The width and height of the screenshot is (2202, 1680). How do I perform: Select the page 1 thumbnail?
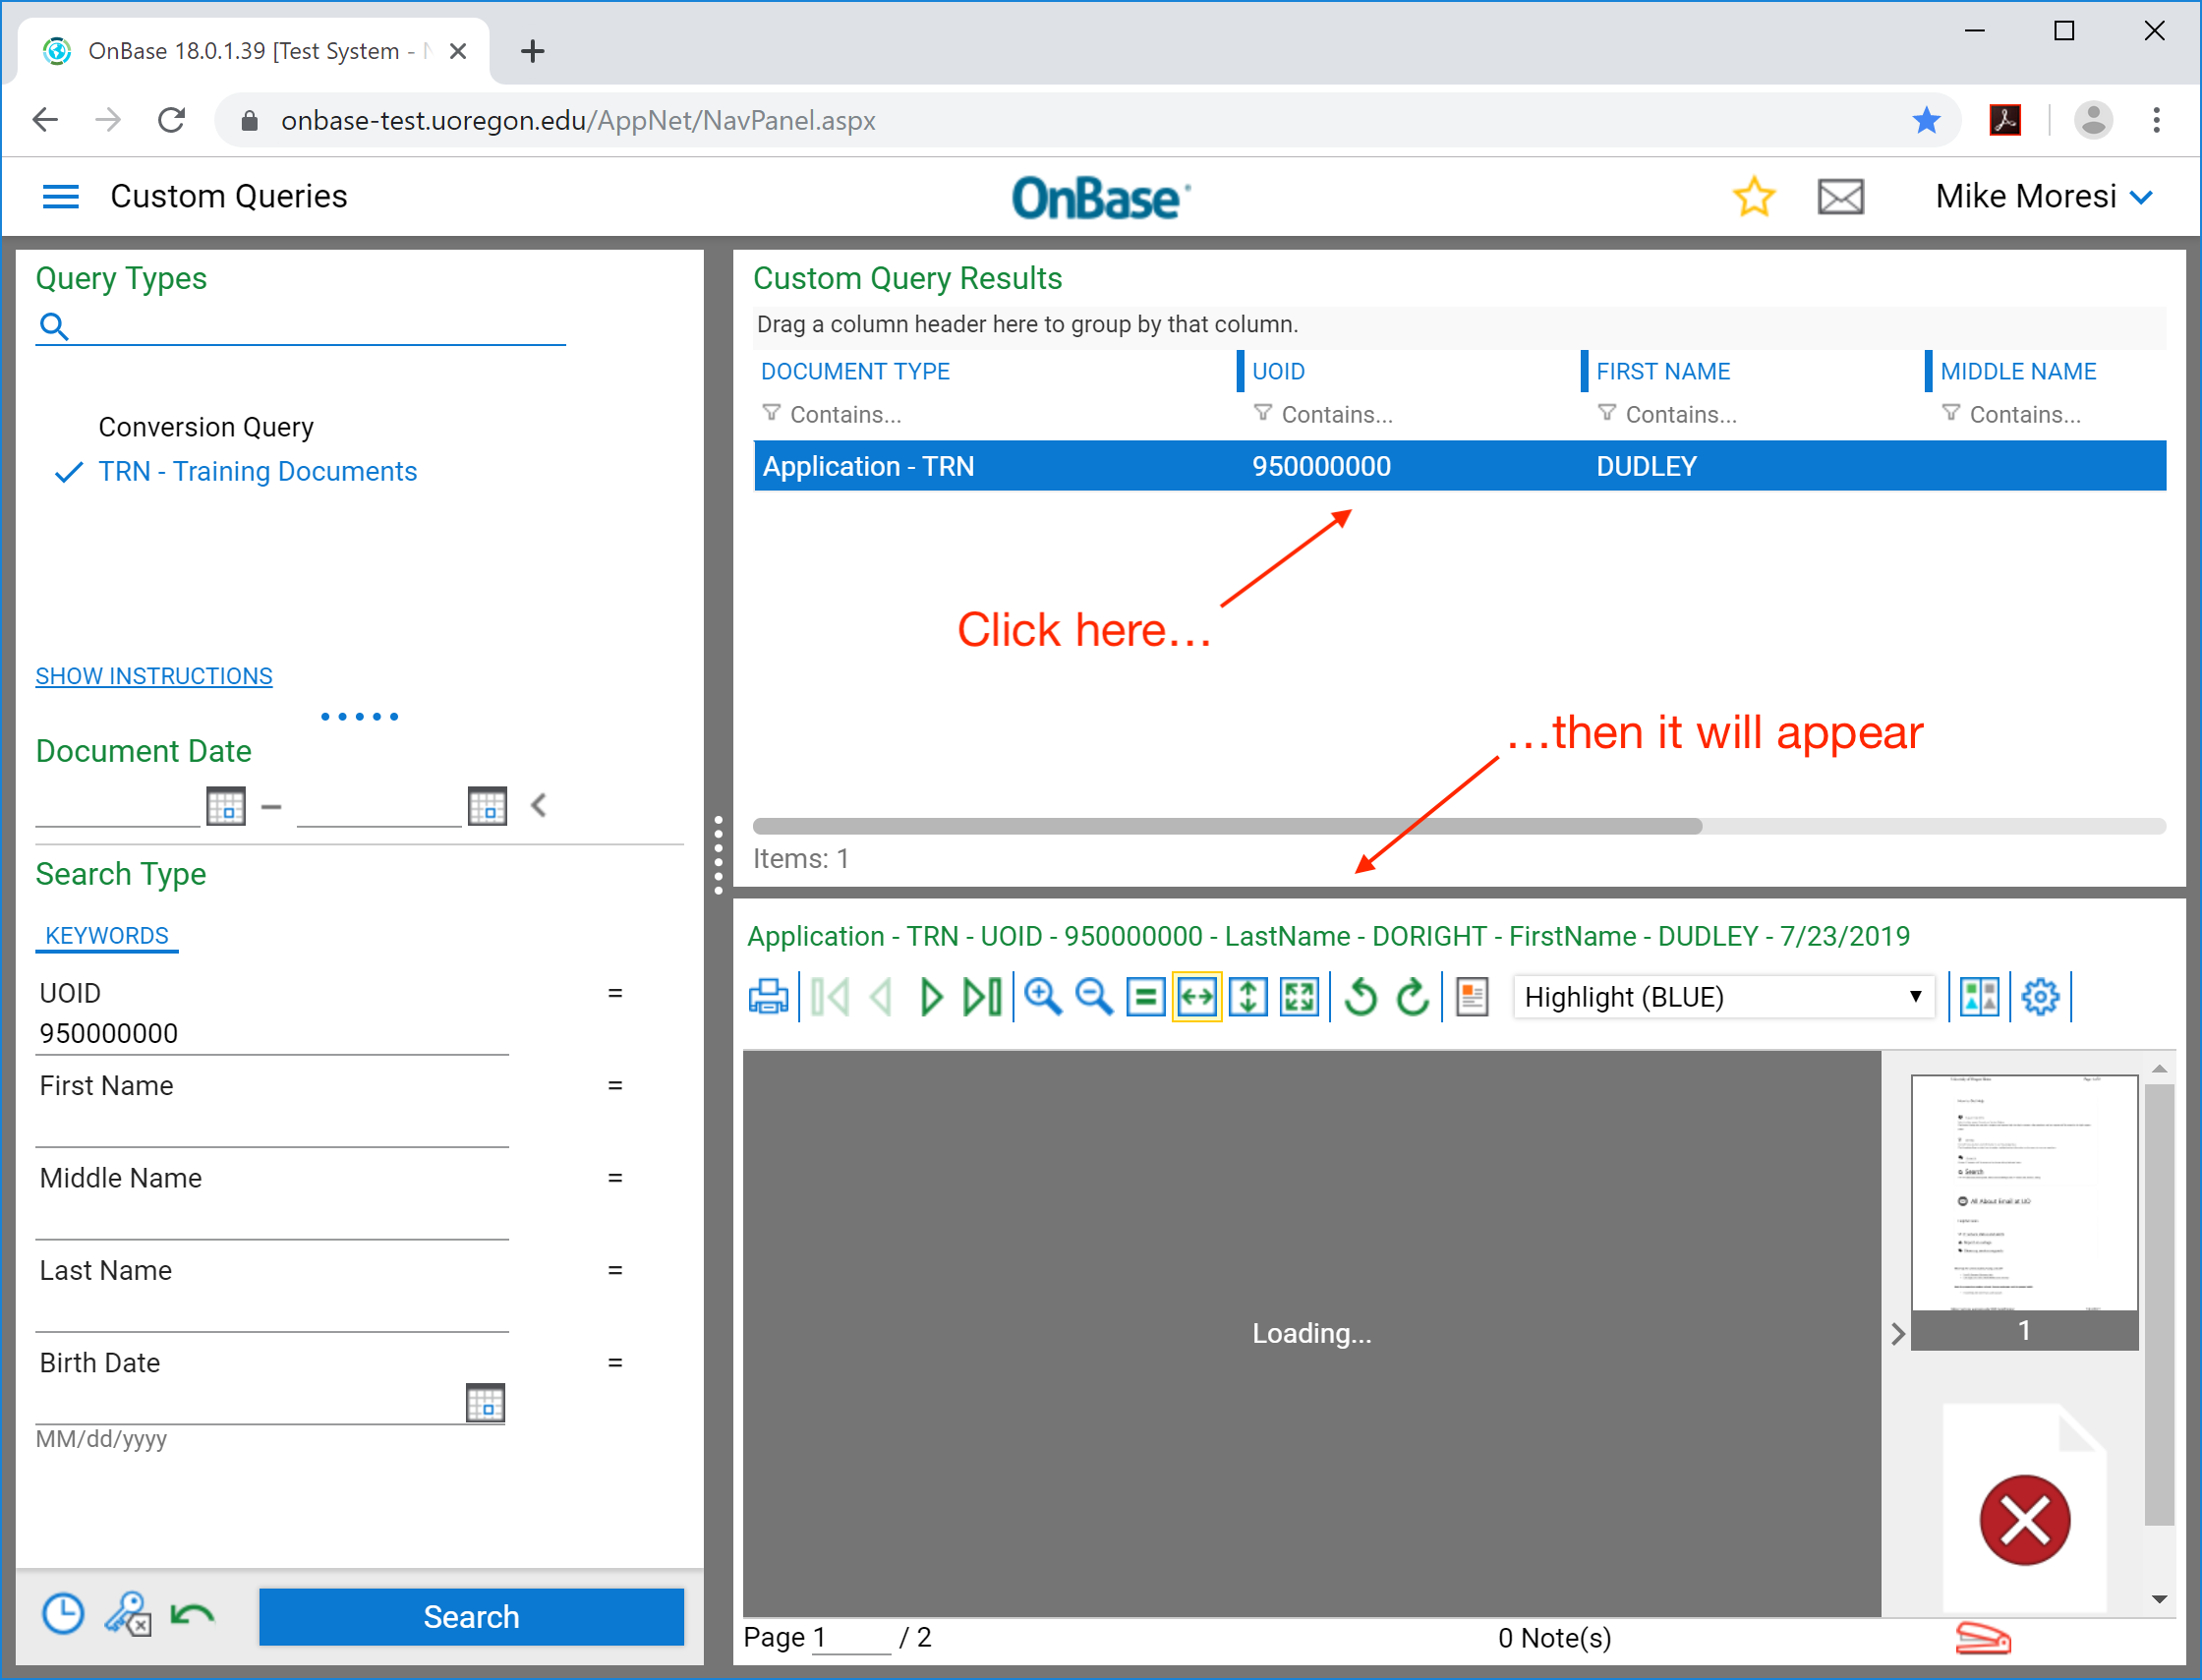pyautogui.click(x=2024, y=1211)
